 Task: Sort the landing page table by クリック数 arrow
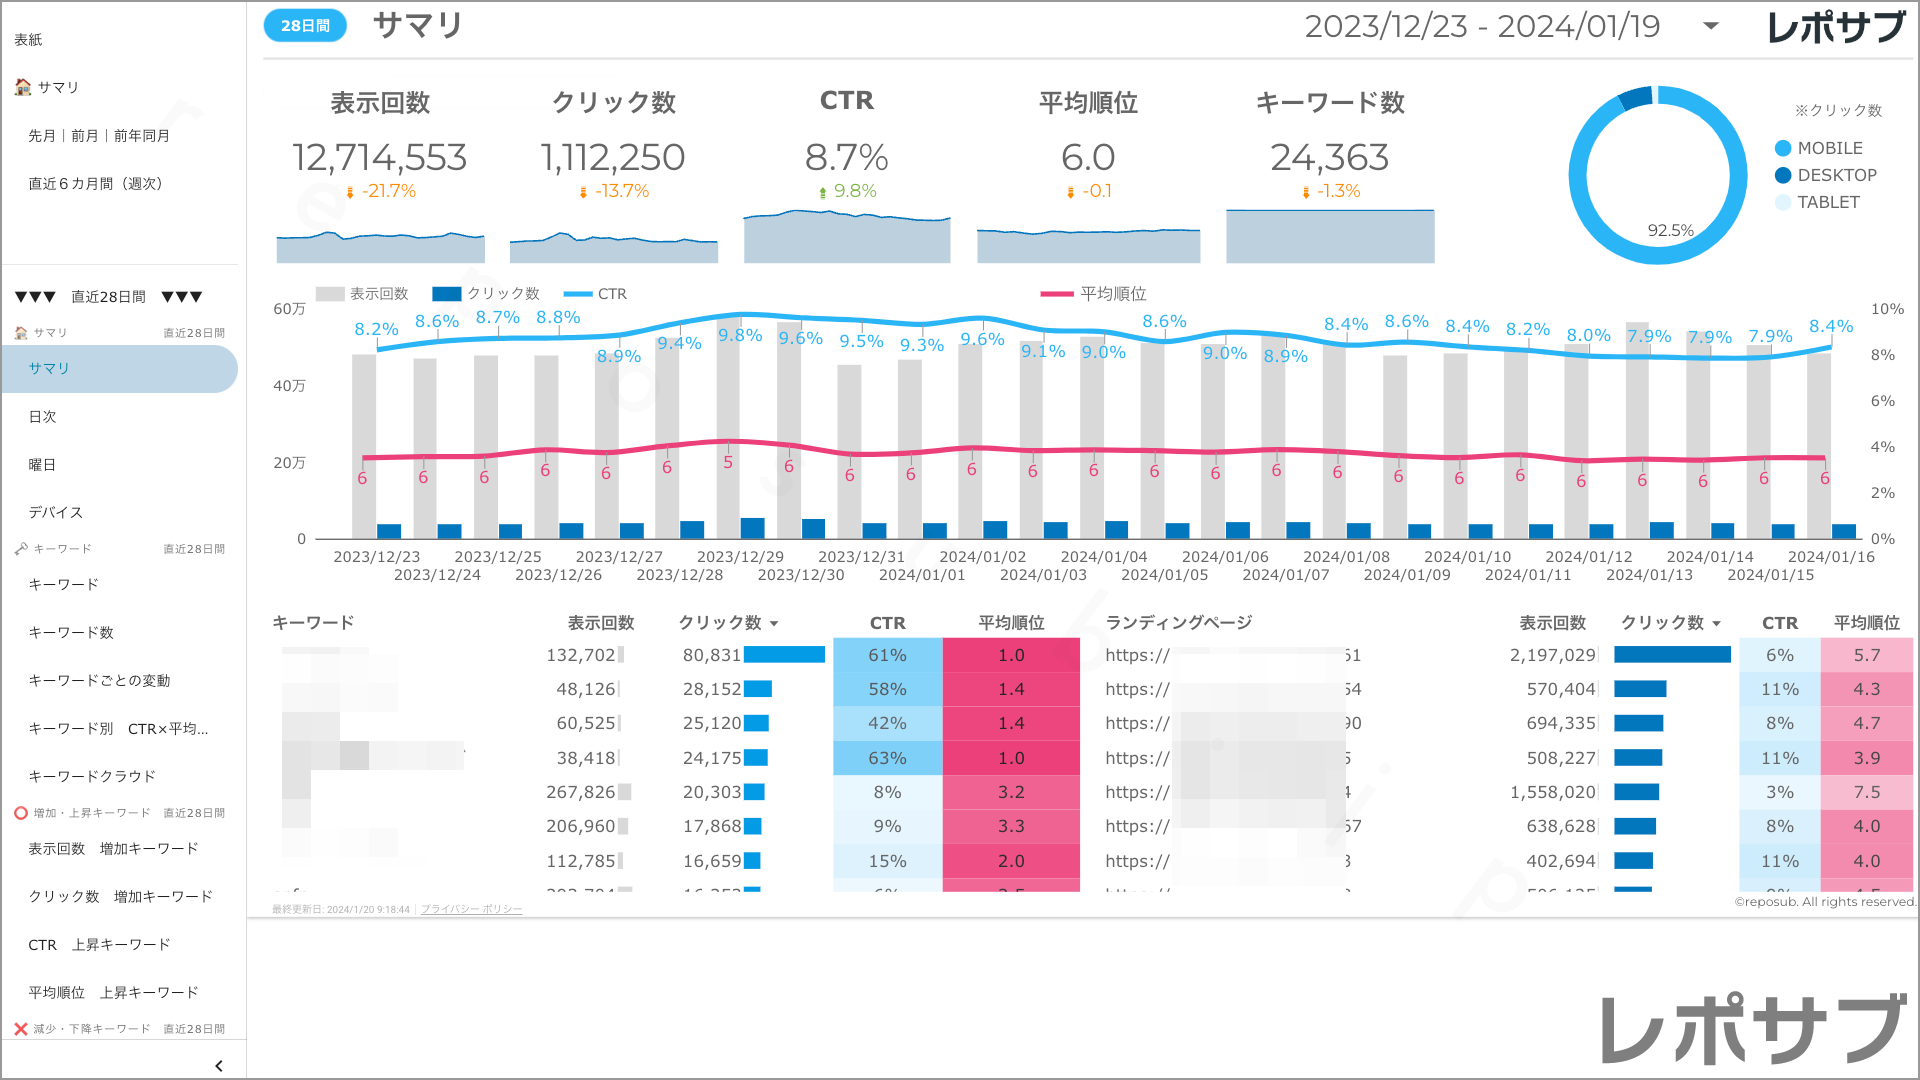tap(1717, 624)
